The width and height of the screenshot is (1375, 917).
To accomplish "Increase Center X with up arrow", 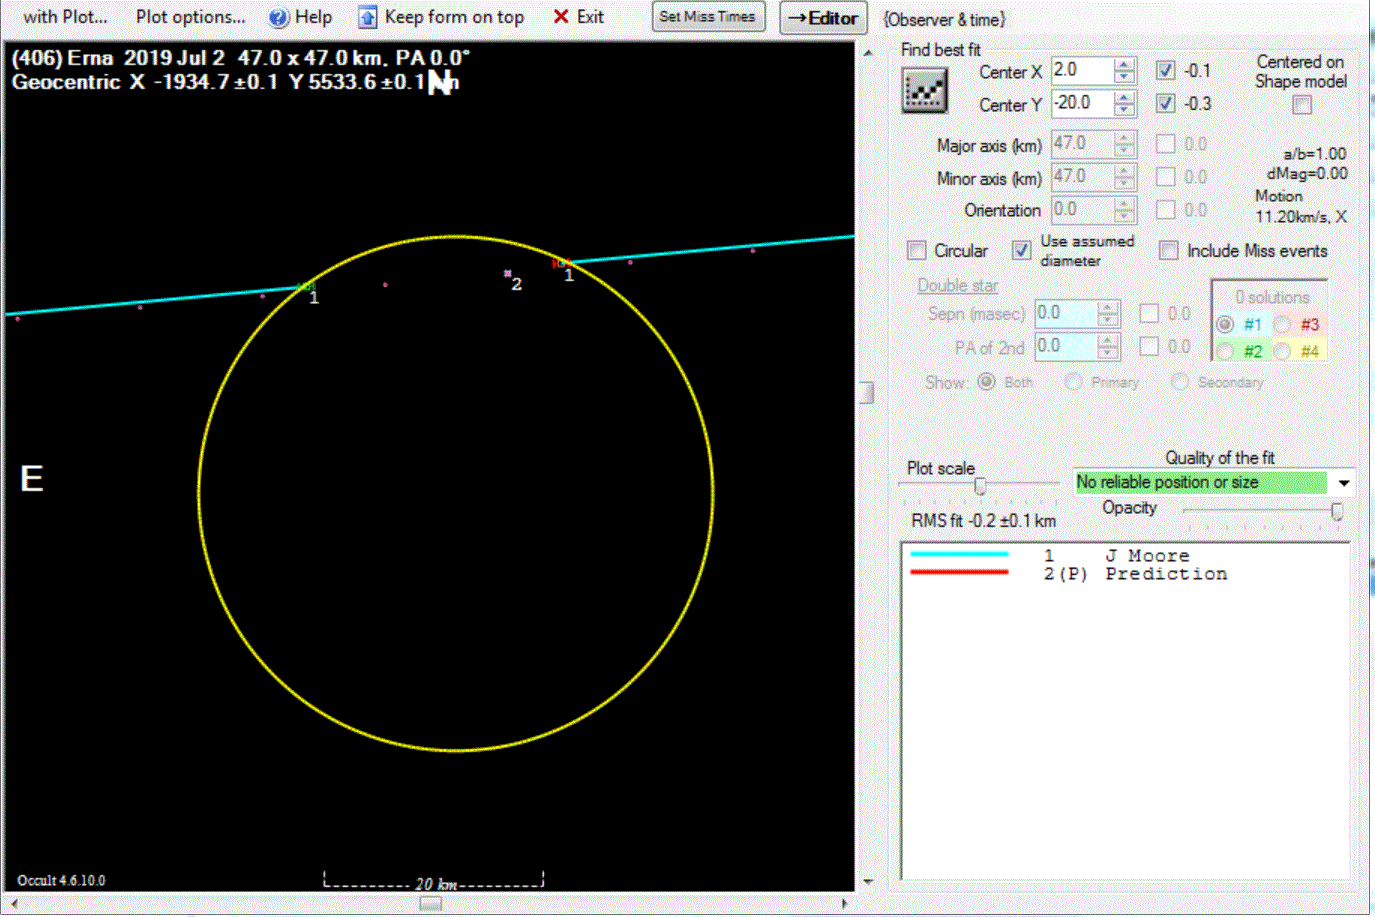I will (1125, 65).
